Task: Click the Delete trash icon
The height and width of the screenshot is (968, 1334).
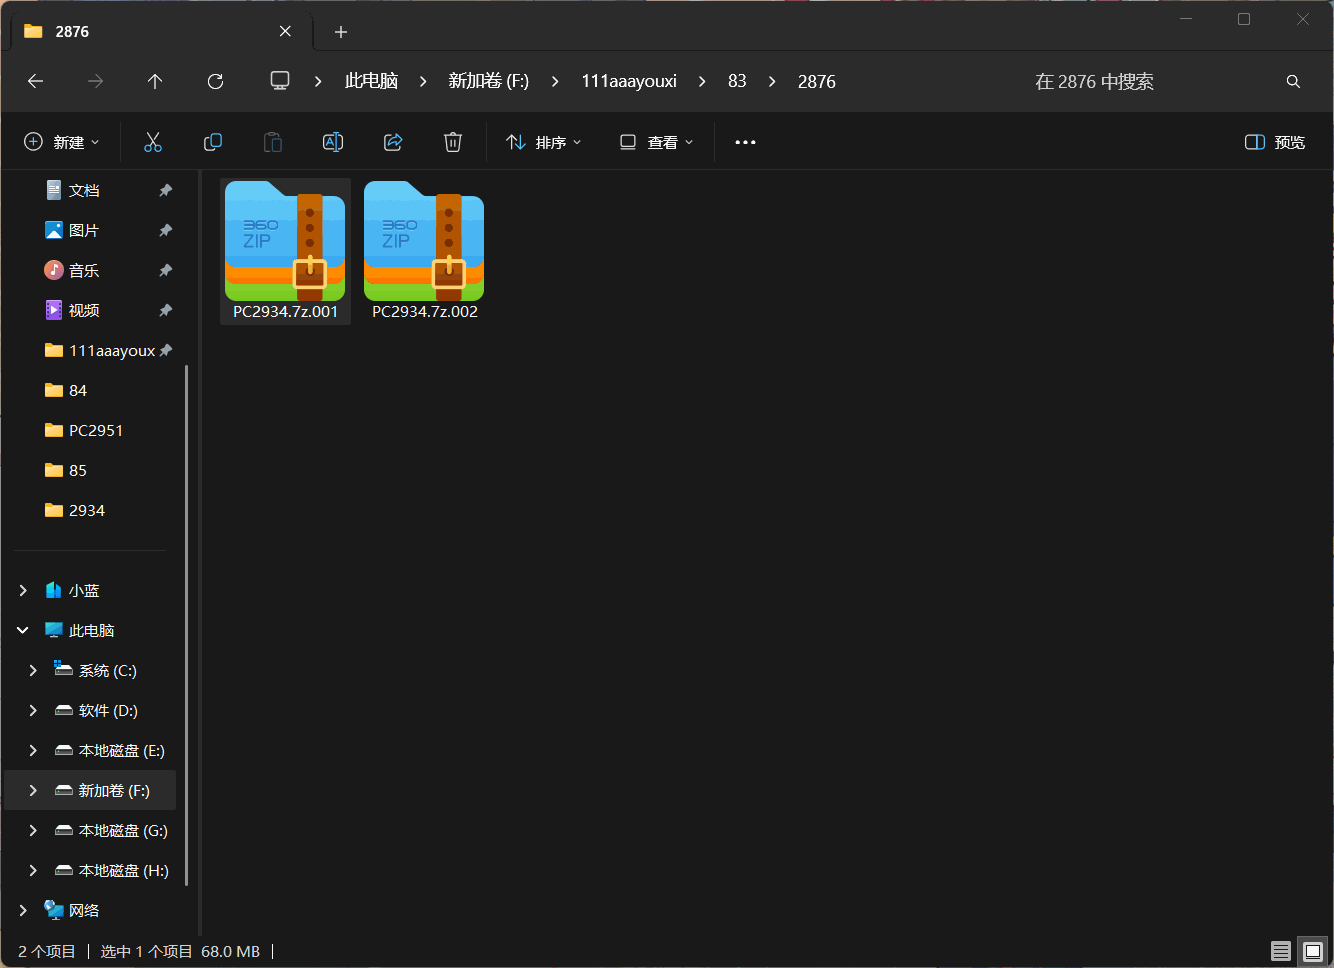Action: (x=452, y=141)
